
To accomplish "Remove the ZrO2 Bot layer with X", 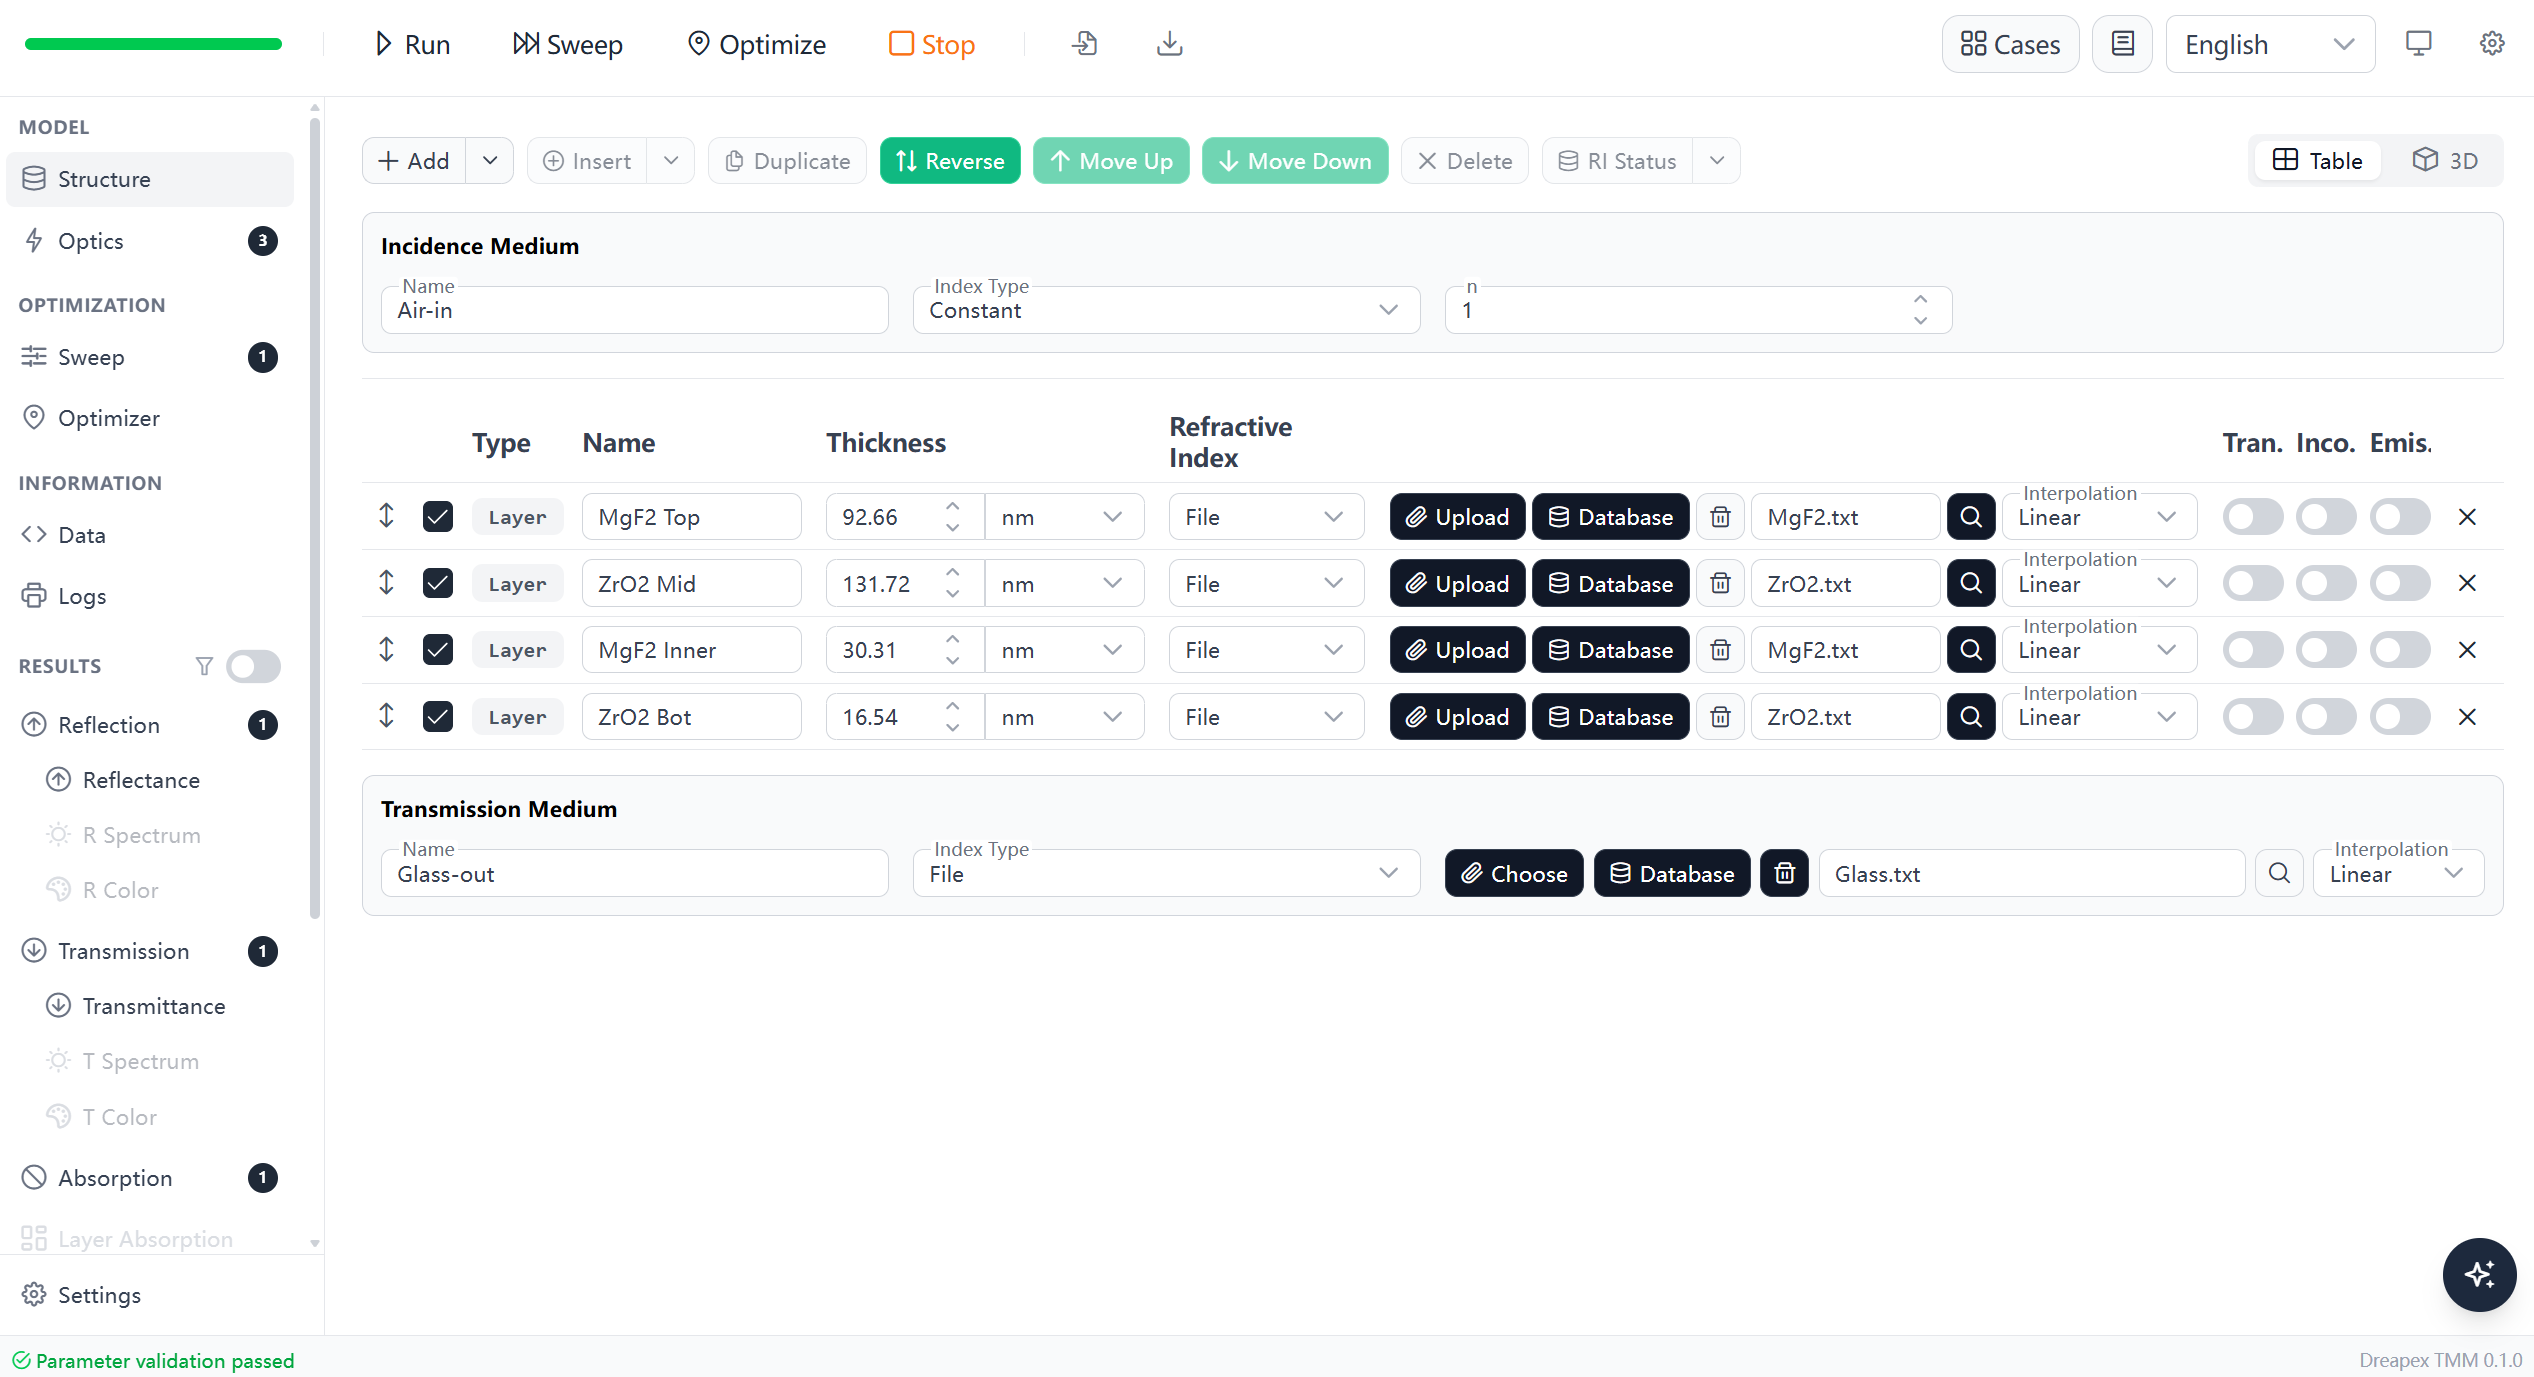I will [x=2467, y=717].
